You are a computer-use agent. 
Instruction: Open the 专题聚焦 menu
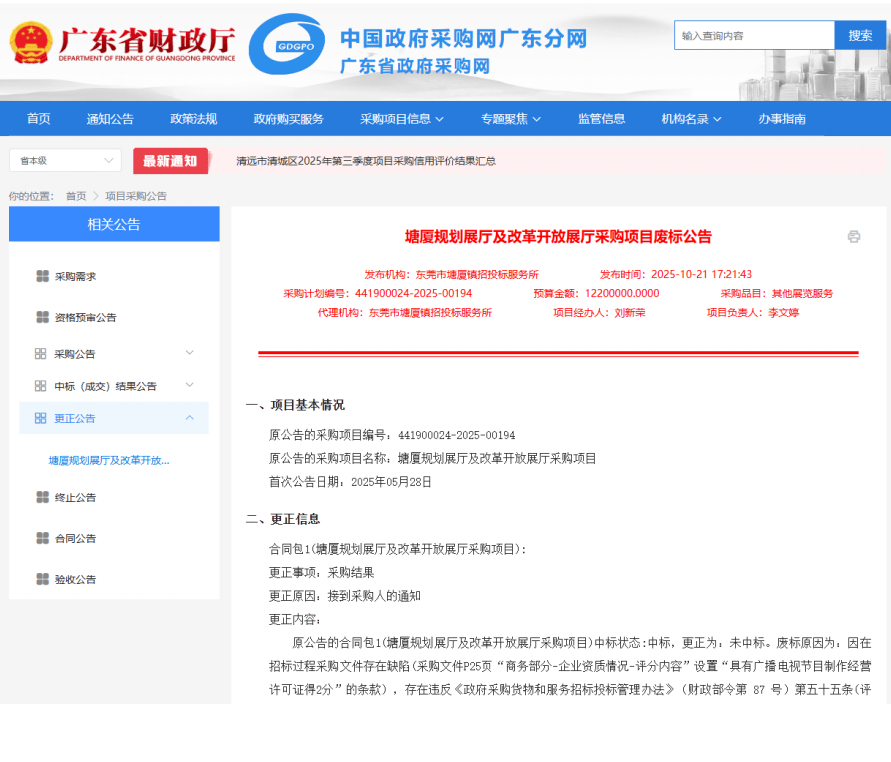point(510,119)
